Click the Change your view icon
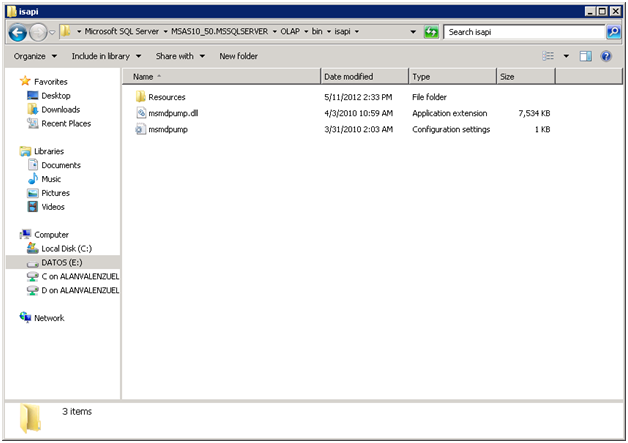This screenshot has width=628, height=443. coord(548,56)
